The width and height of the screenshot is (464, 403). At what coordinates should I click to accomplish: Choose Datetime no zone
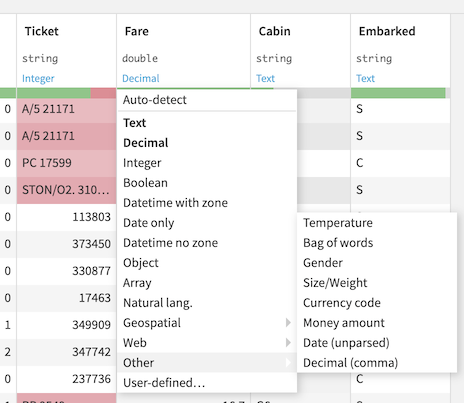[207, 243]
